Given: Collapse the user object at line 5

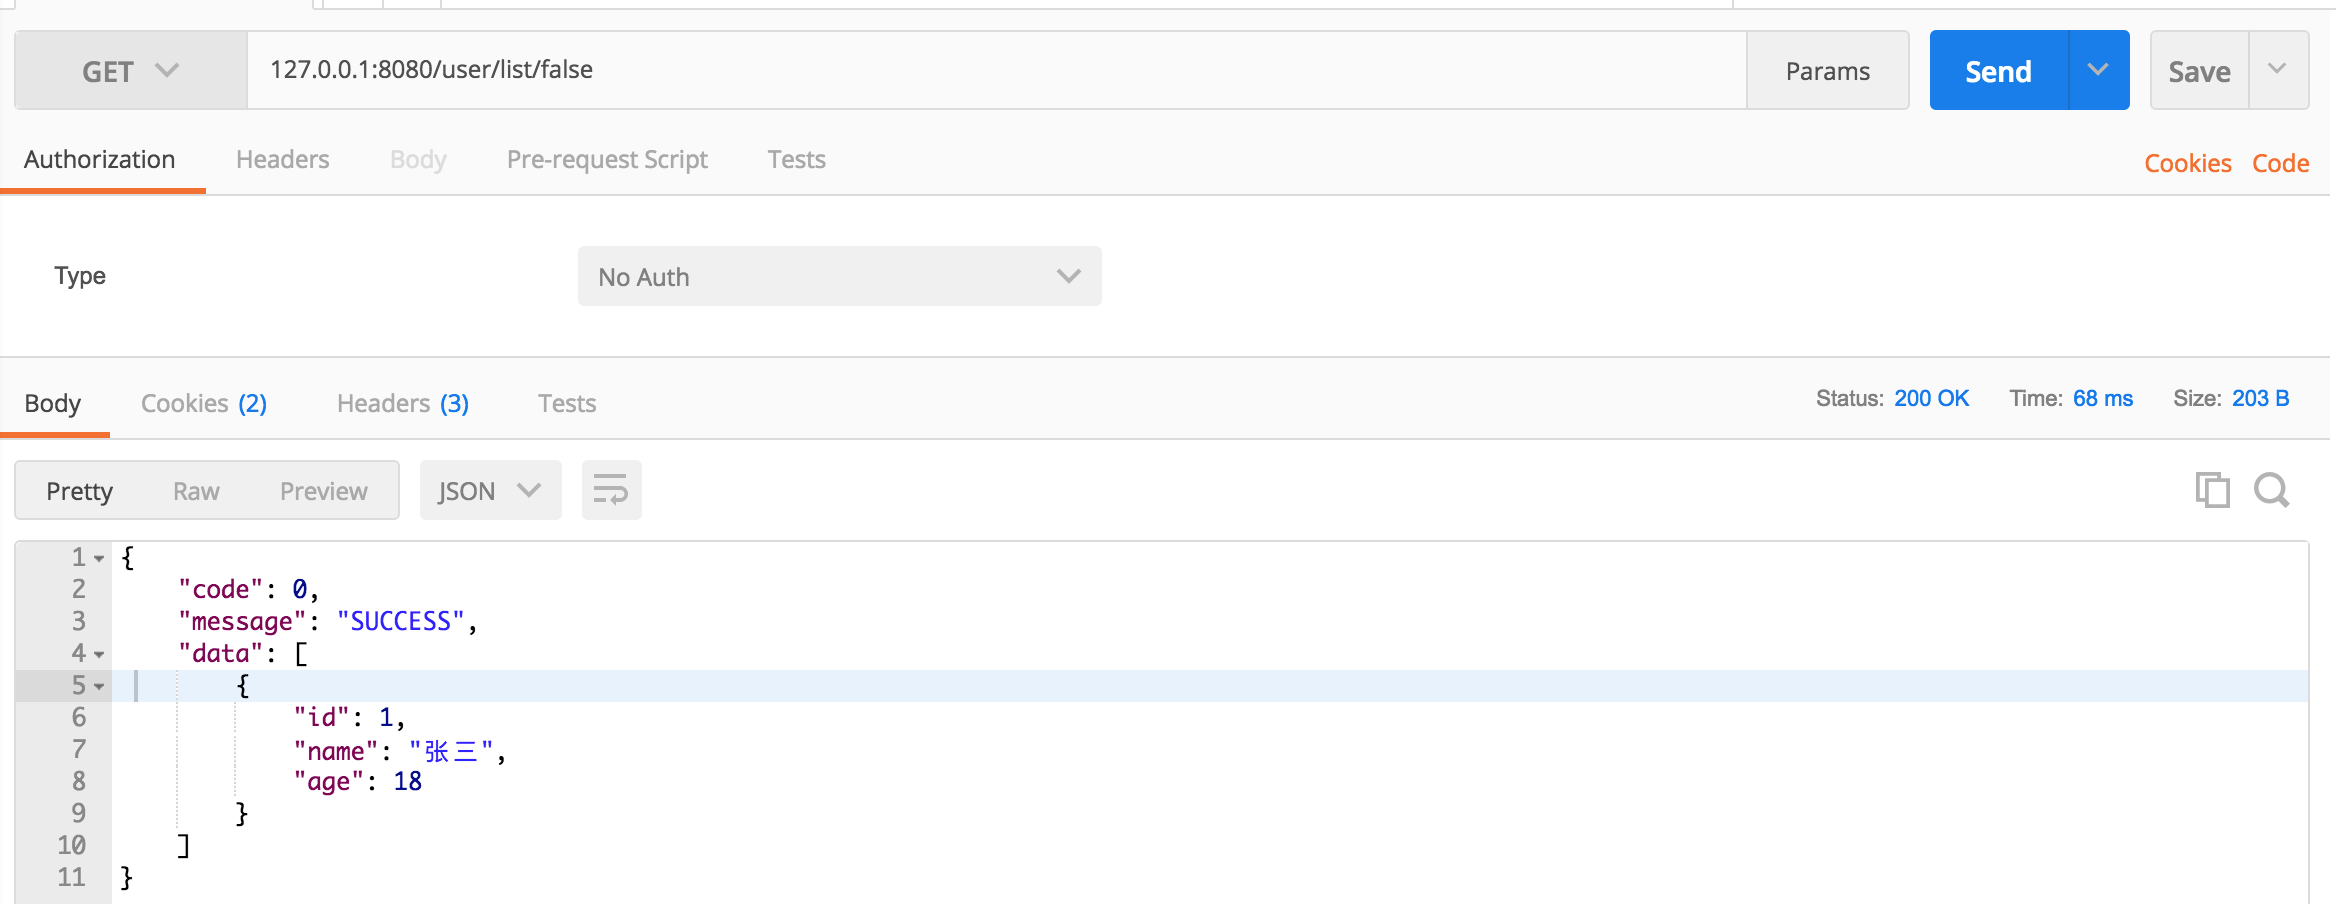Looking at the screenshot, I should [100, 687].
